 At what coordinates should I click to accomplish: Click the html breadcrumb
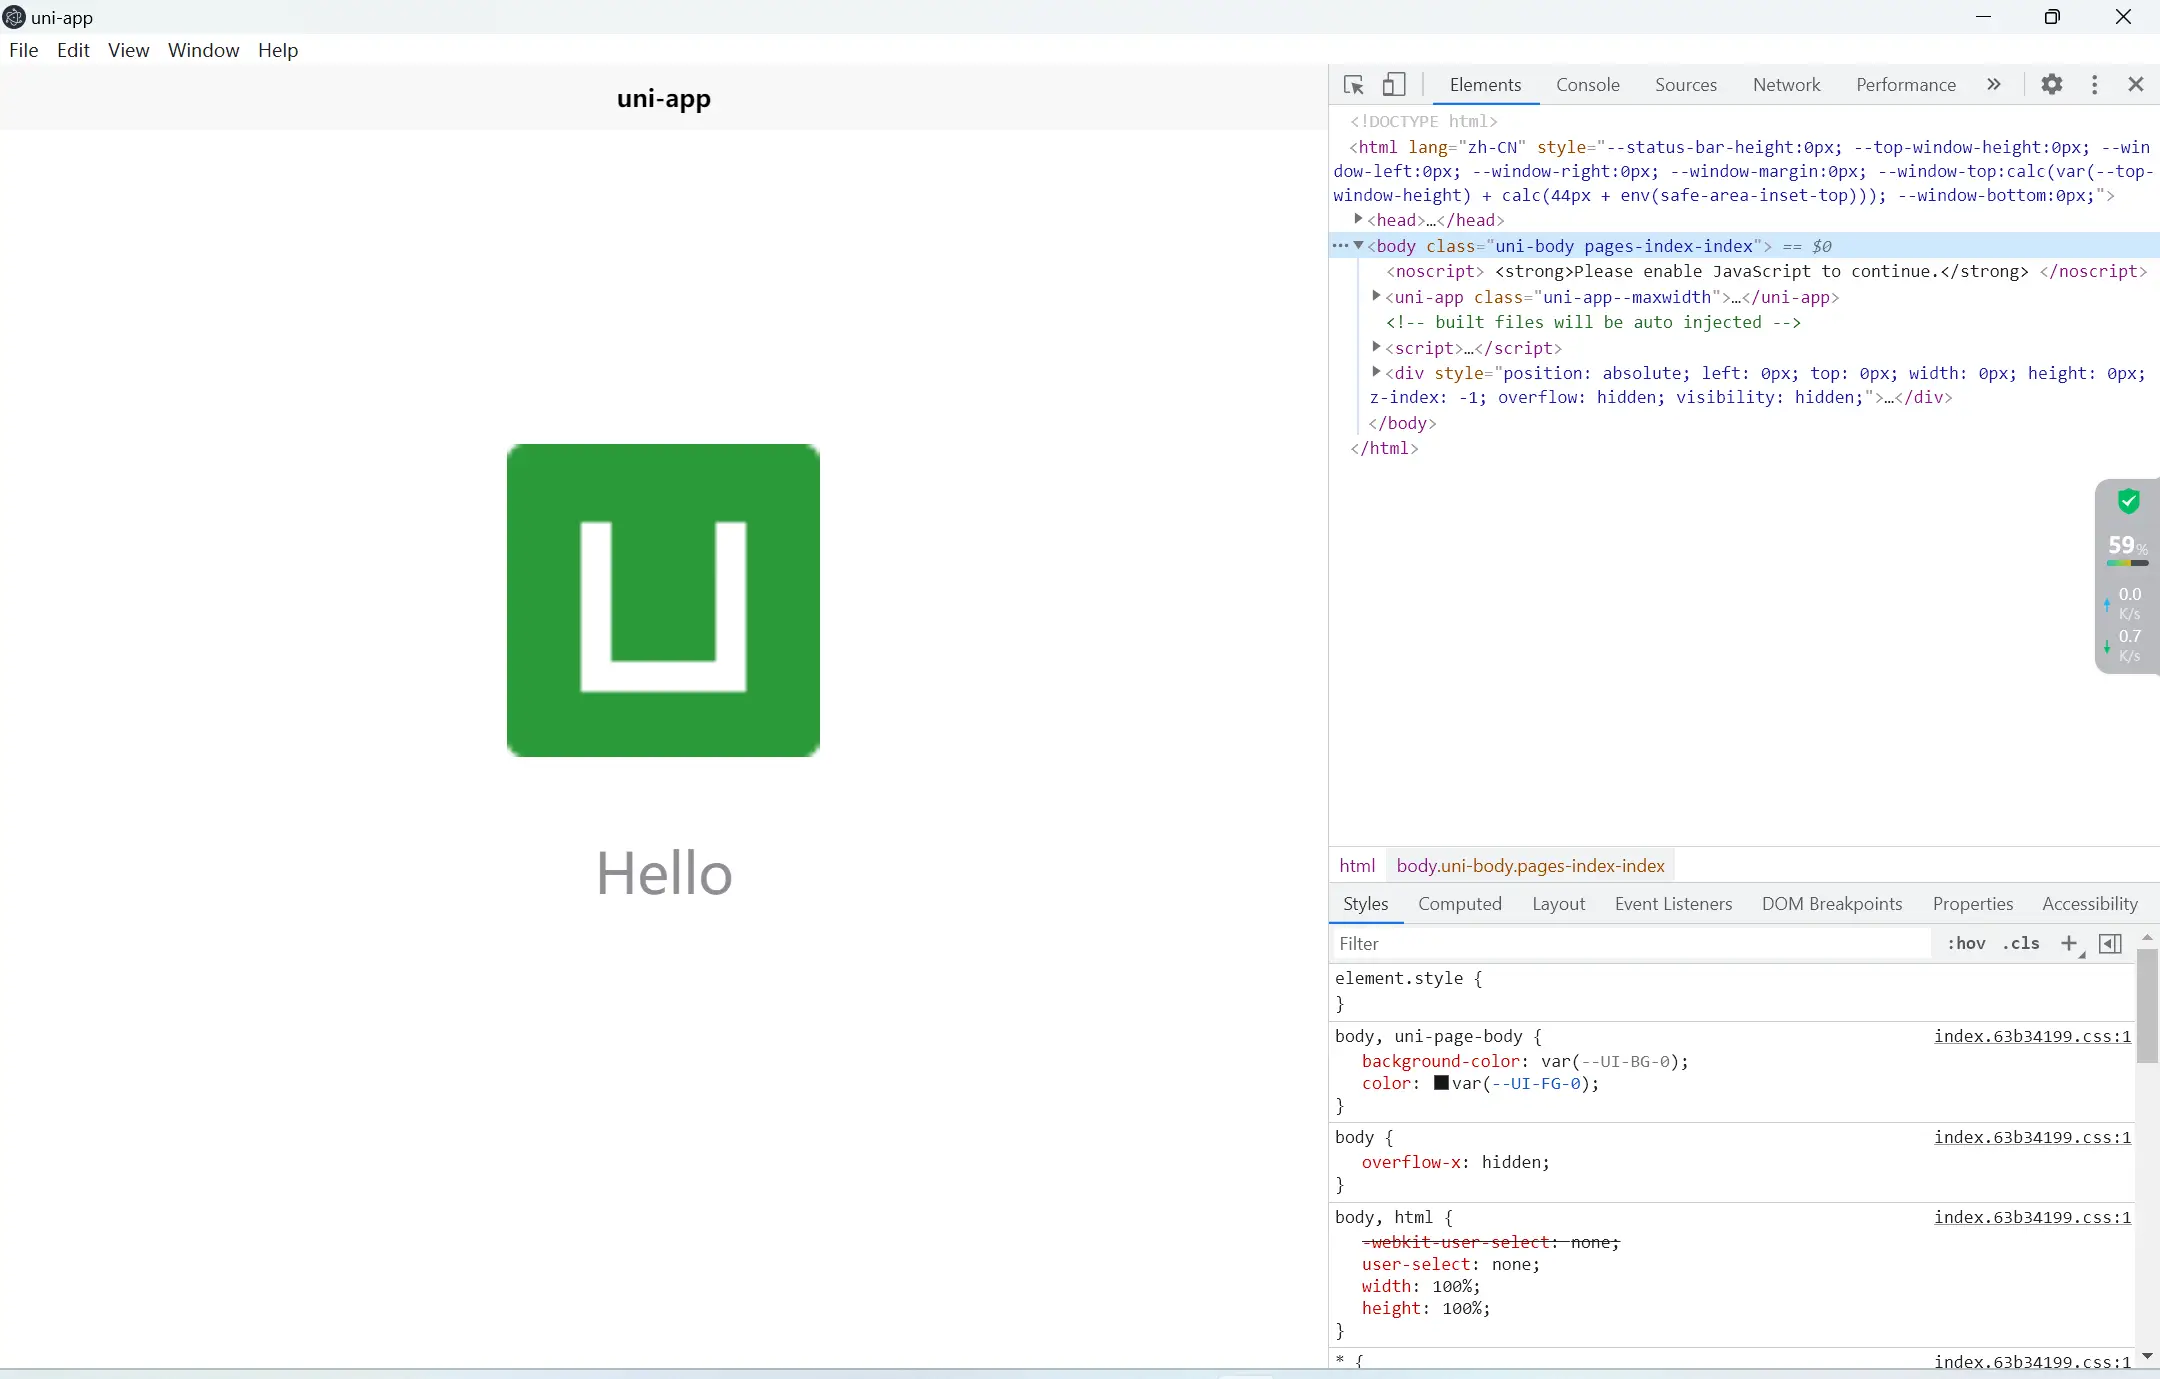1357,866
